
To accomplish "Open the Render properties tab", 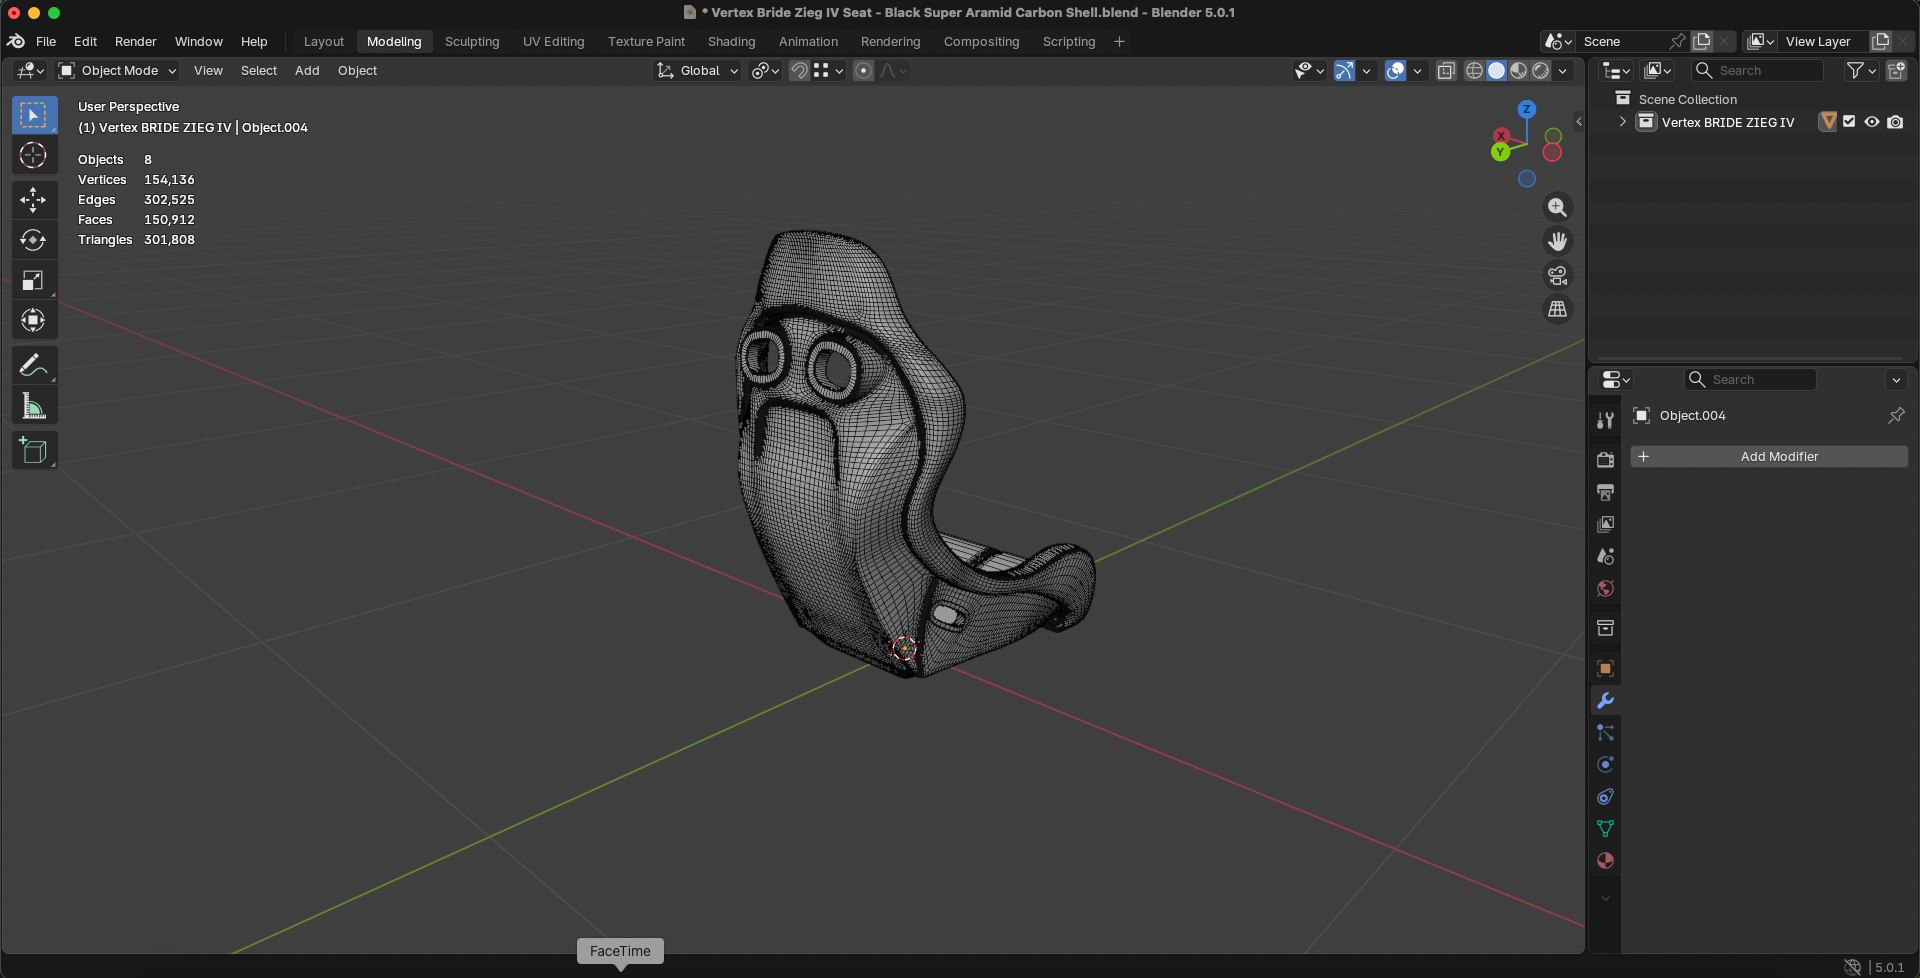I will click(x=1605, y=460).
